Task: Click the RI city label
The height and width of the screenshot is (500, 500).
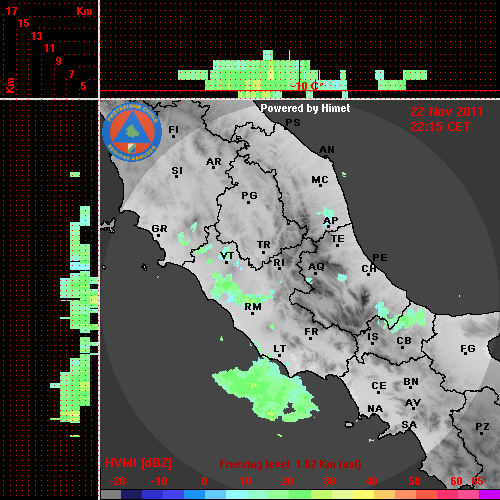Action: click(x=279, y=263)
